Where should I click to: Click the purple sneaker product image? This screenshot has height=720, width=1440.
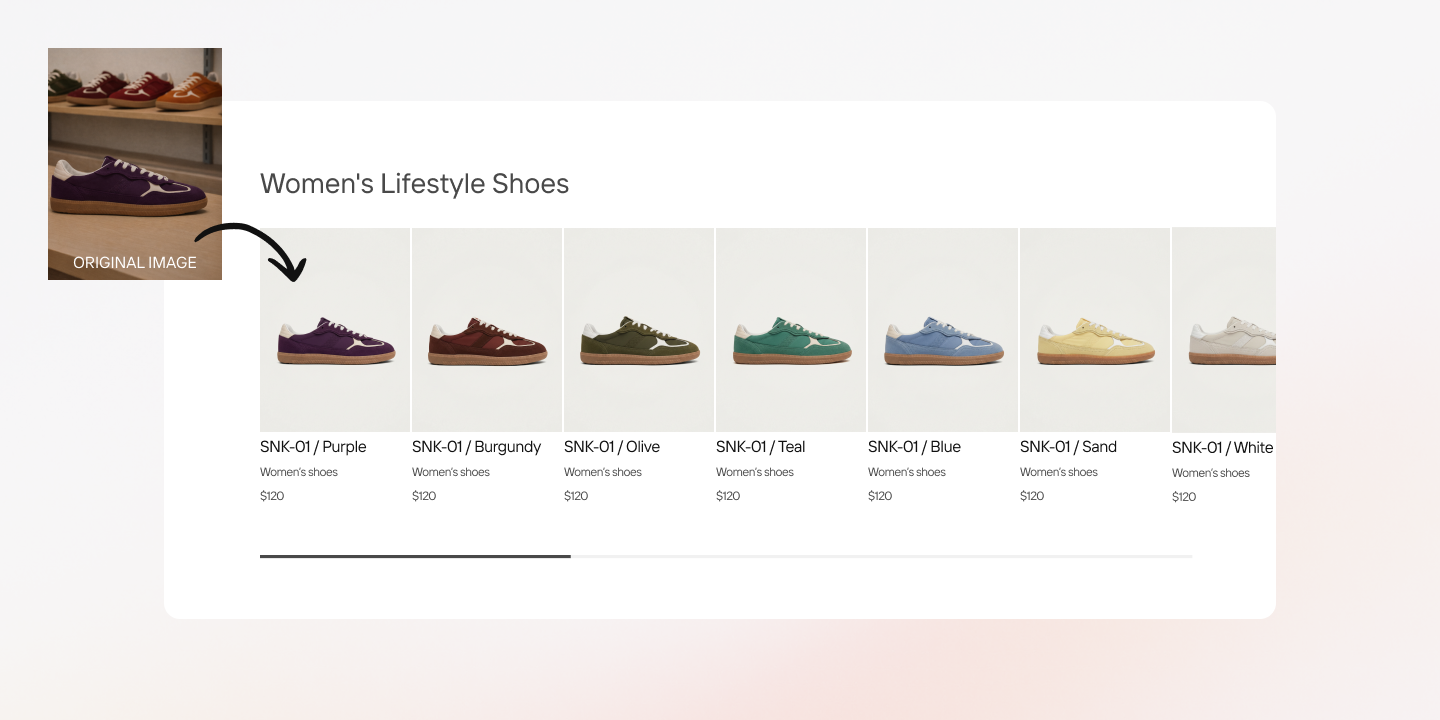[335, 331]
